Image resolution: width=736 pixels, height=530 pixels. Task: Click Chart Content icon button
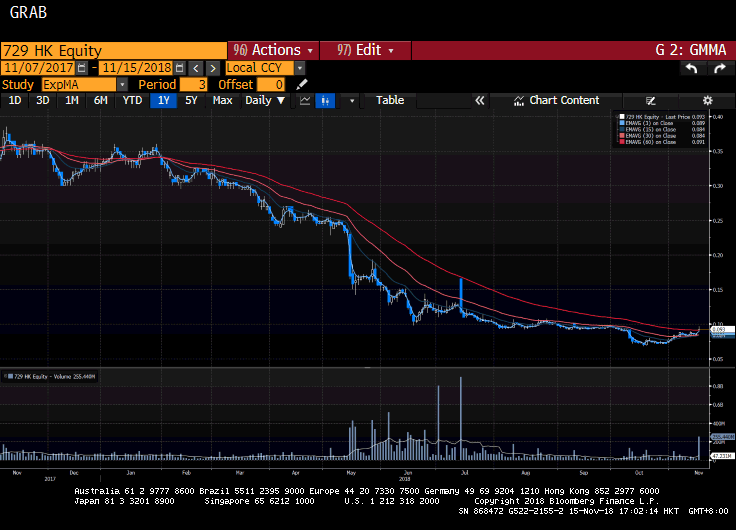point(556,100)
